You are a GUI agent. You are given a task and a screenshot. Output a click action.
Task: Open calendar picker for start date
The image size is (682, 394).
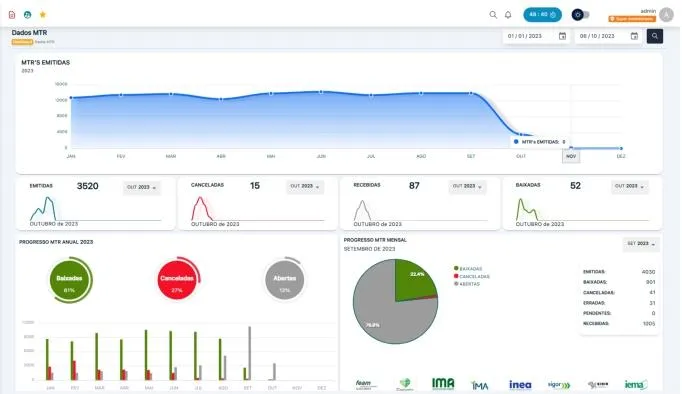pos(562,36)
